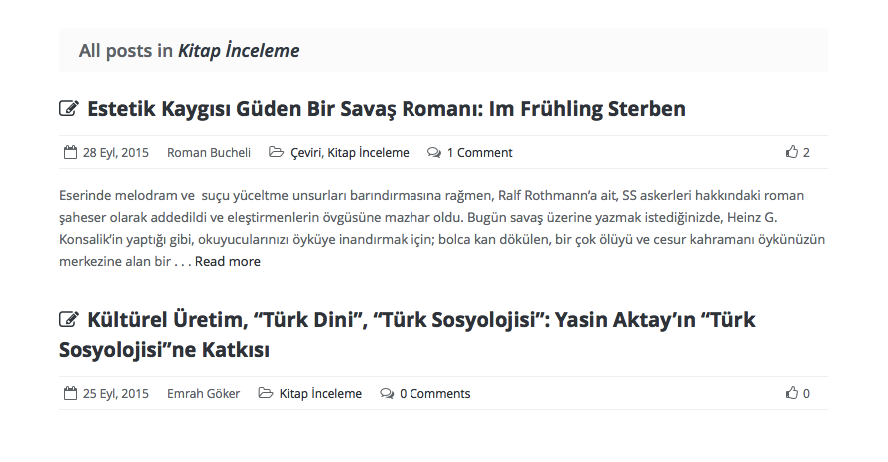Open author Emrah Göker's page
This screenshot has height=462, width=888.
pos(203,394)
